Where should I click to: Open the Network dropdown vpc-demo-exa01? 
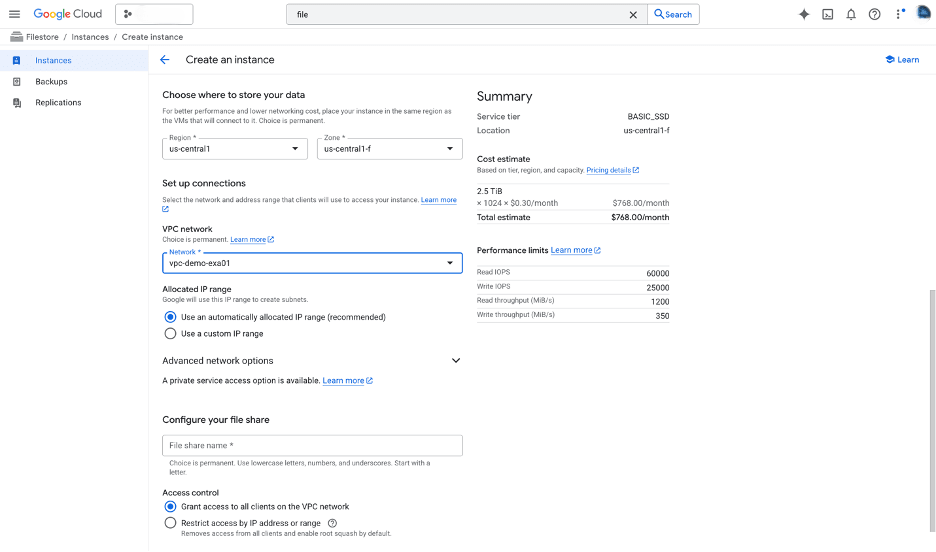click(x=312, y=263)
